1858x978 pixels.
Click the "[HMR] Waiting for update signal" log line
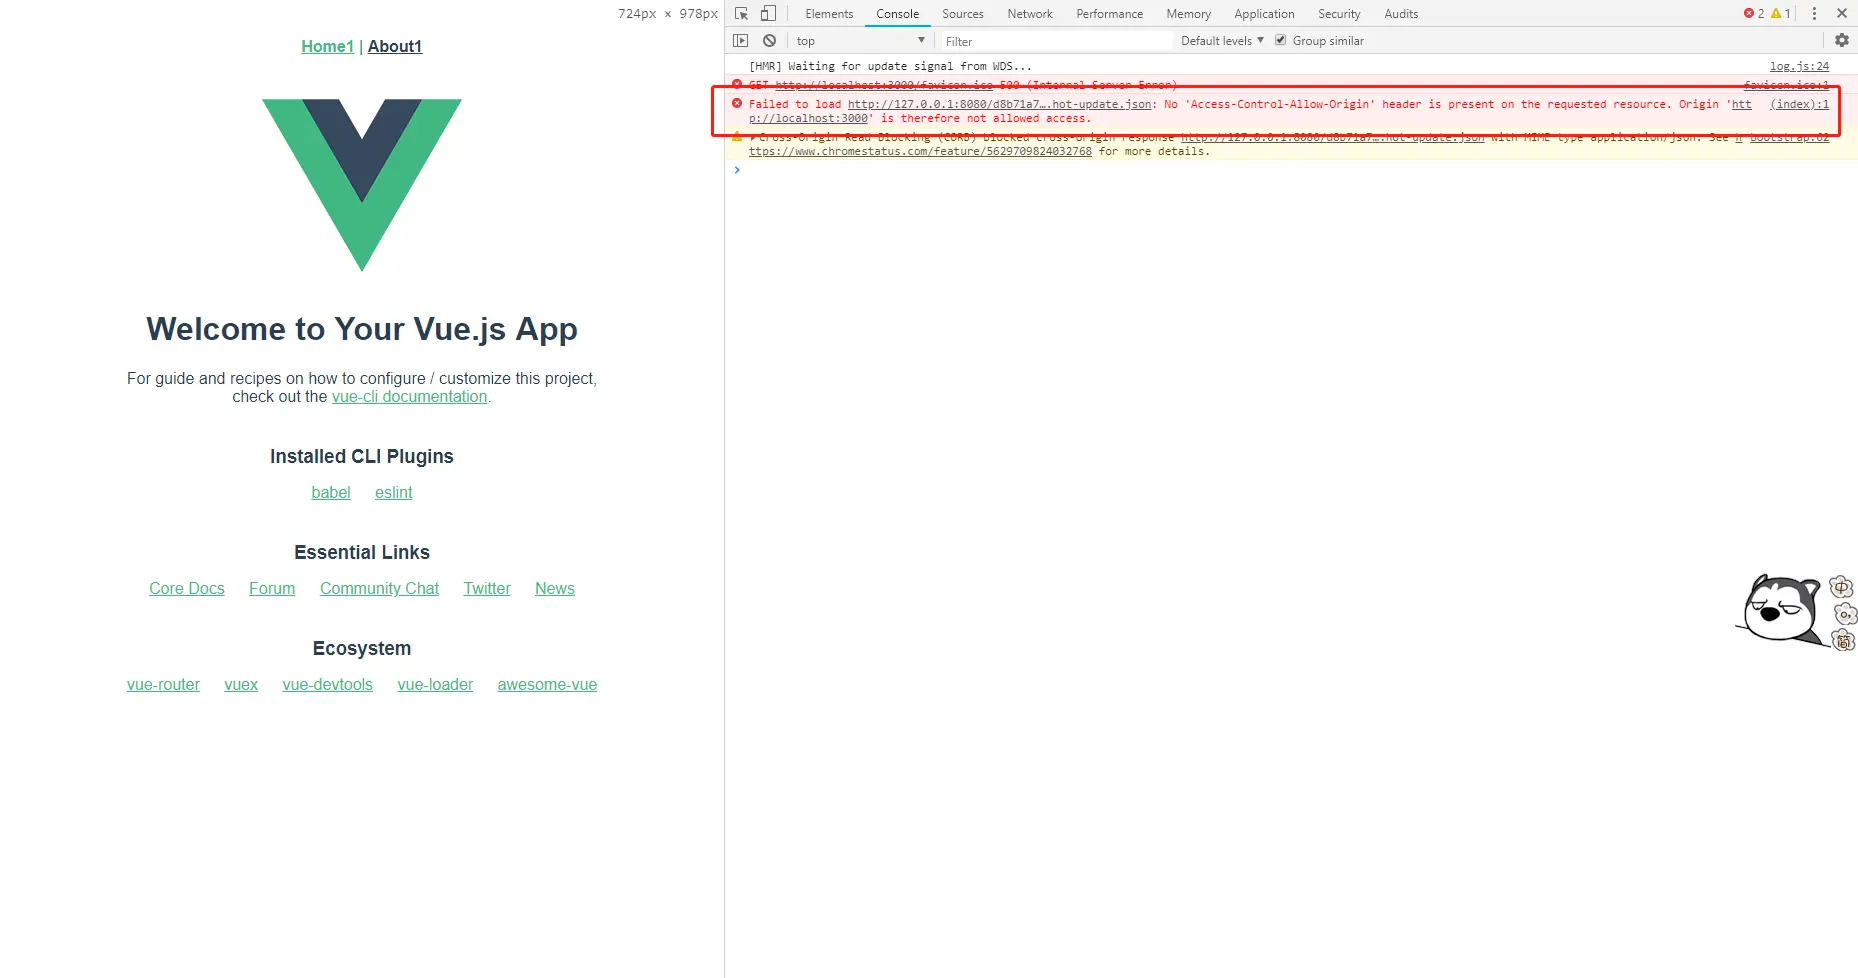(x=890, y=67)
